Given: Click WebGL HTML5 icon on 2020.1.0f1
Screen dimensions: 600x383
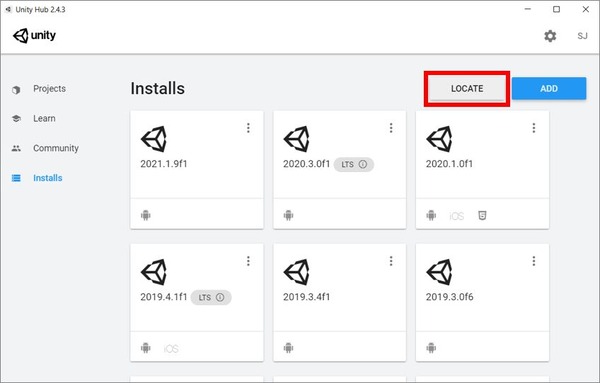Looking at the screenshot, I should pyautogui.click(x=483, y=216).
